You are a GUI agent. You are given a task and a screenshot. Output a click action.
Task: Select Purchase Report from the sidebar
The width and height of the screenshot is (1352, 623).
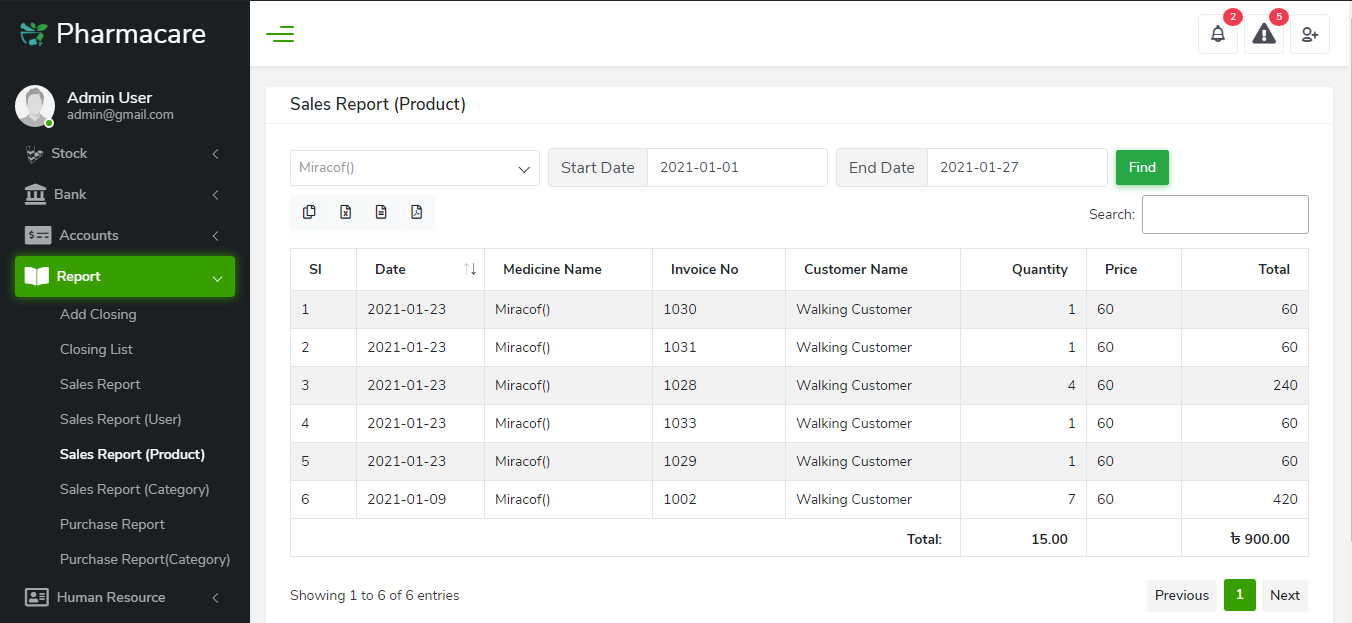point(114,524)
